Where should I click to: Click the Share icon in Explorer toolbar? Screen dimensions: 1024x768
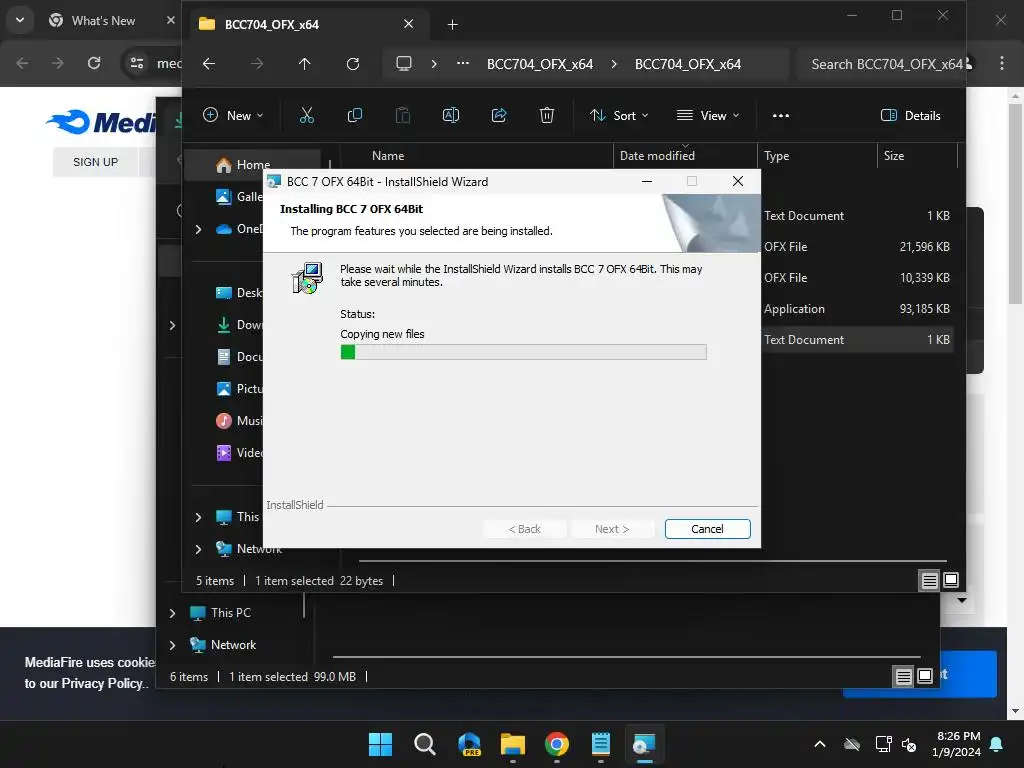(x=499, y=116)
